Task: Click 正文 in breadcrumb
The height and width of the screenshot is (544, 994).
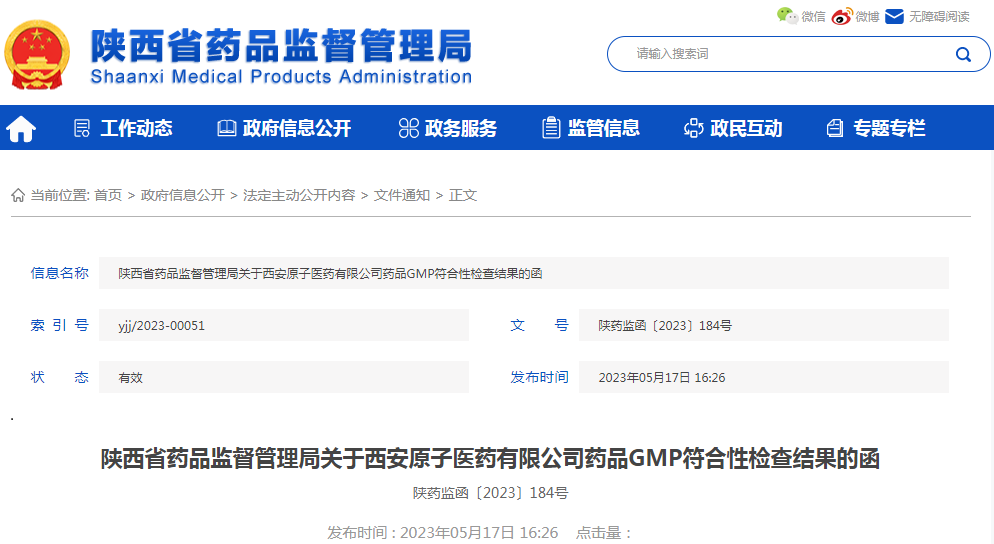Action: [x=463, y=195]
